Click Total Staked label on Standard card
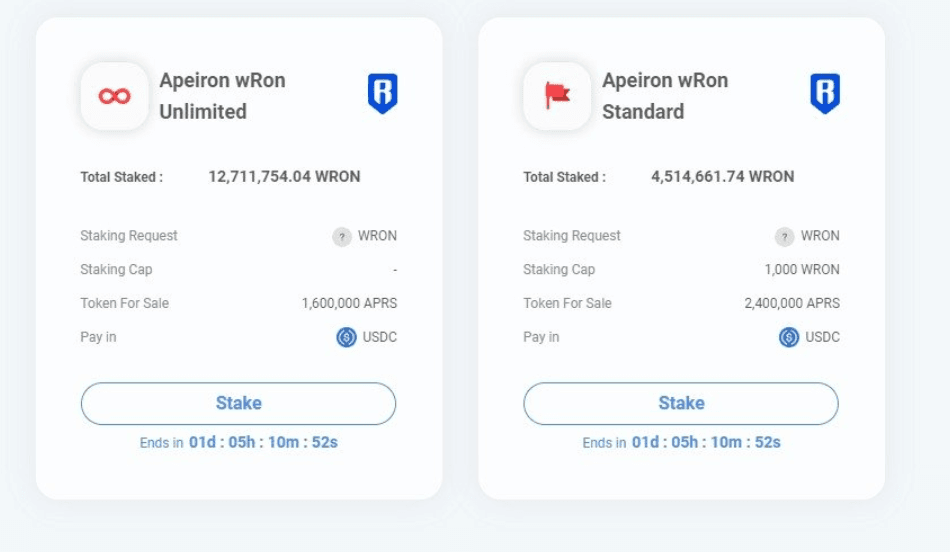 (x=565, y=177)
